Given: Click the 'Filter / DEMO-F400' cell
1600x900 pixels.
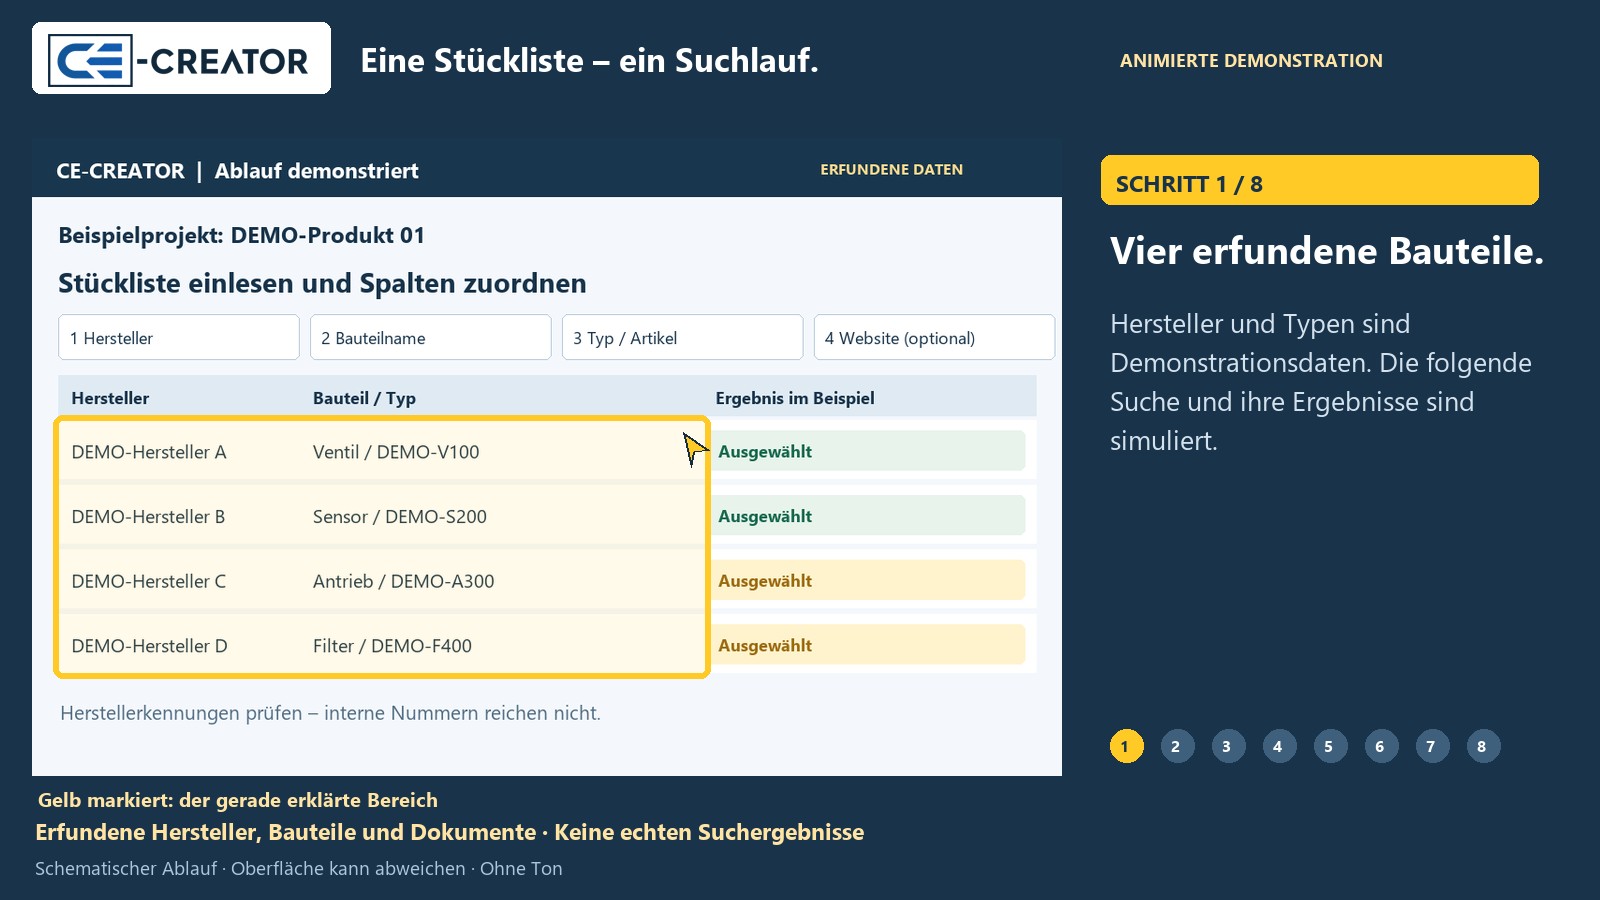Looking at the screenshot, I should pos(392,646).
